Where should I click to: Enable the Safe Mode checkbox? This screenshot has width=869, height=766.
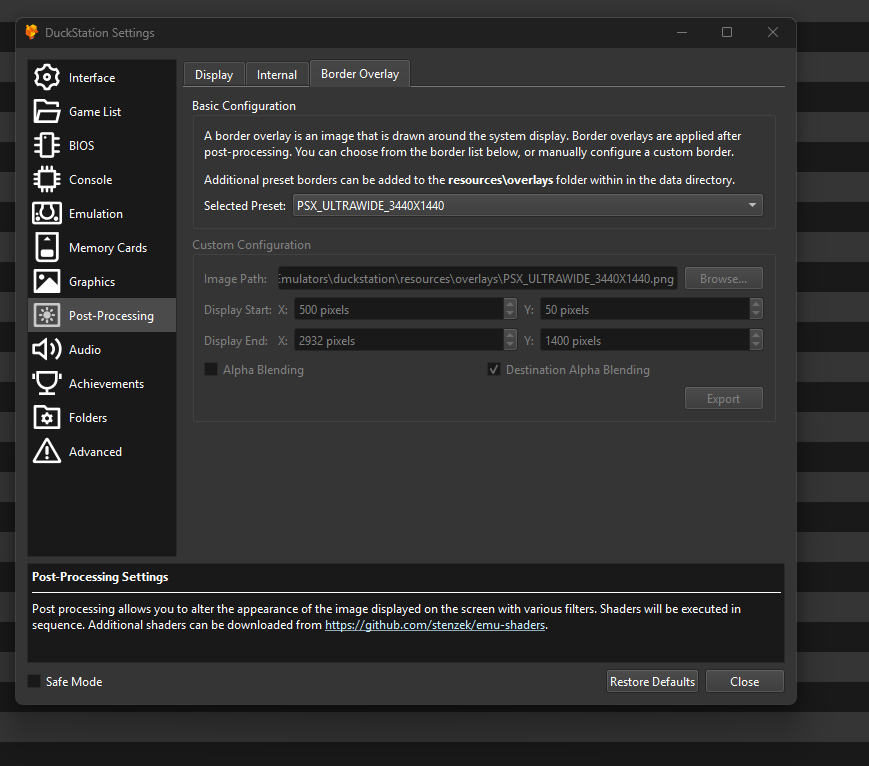pos(34,681)
